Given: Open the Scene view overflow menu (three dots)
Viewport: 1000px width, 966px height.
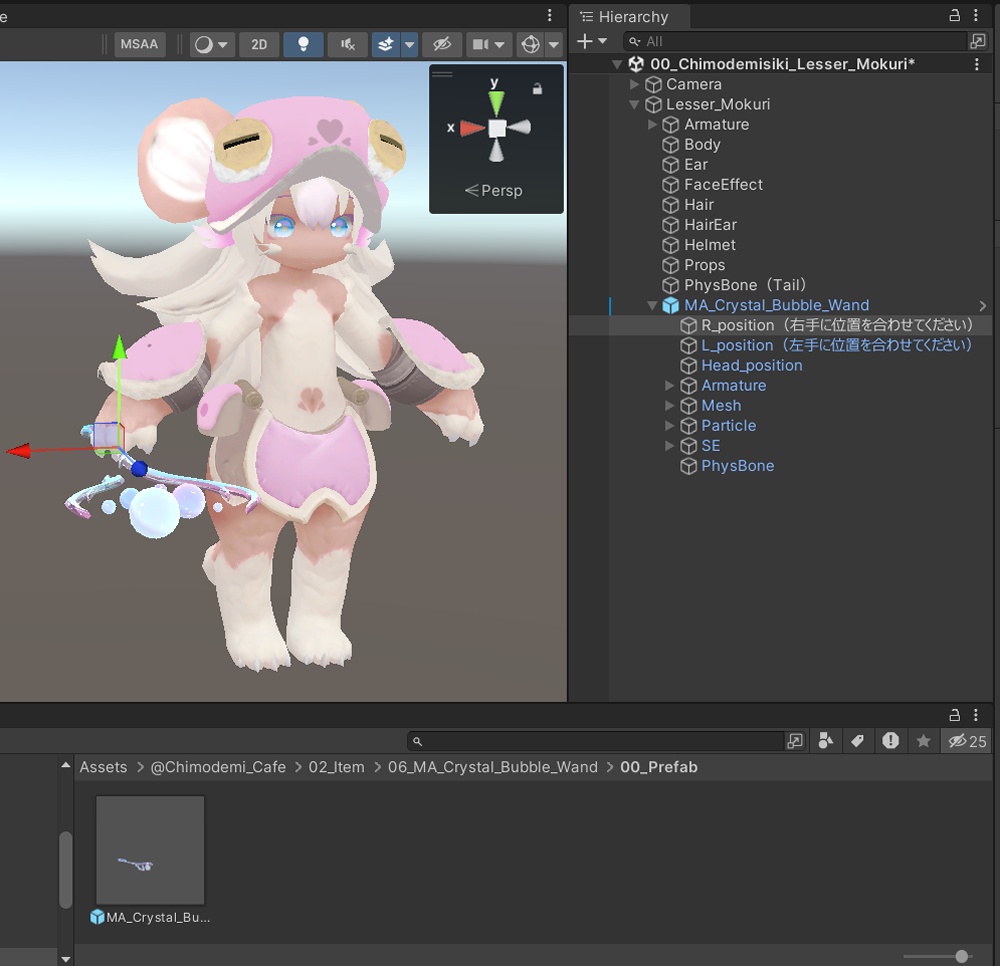Looking at the screenshot, I should tap(548, 16).
